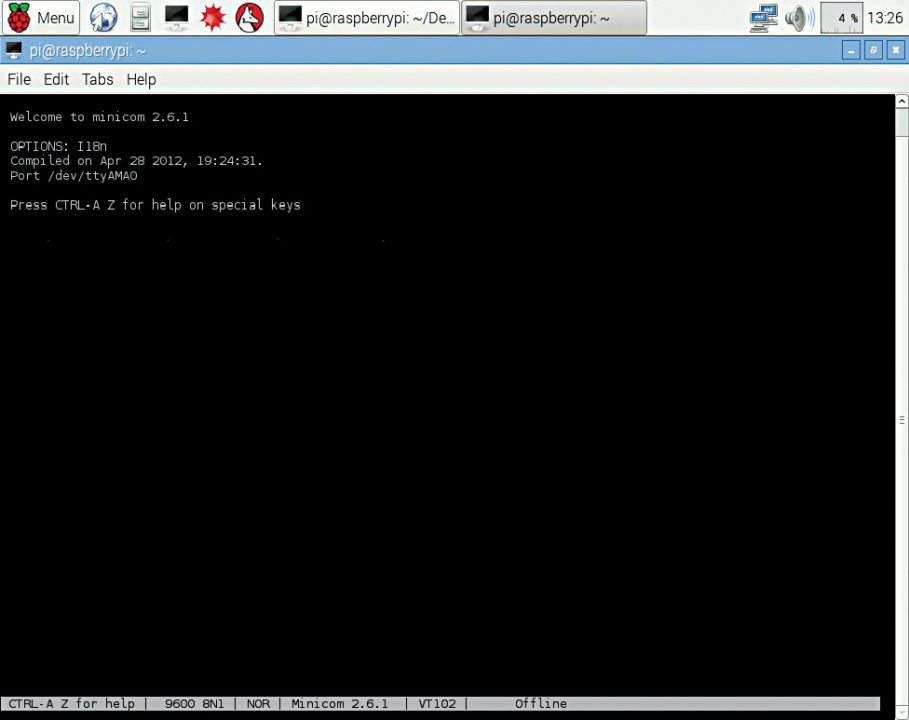This screenshot has width=909, height=720.
Task: Click the terminal vertical scrollbar
Action: point(901,420)
